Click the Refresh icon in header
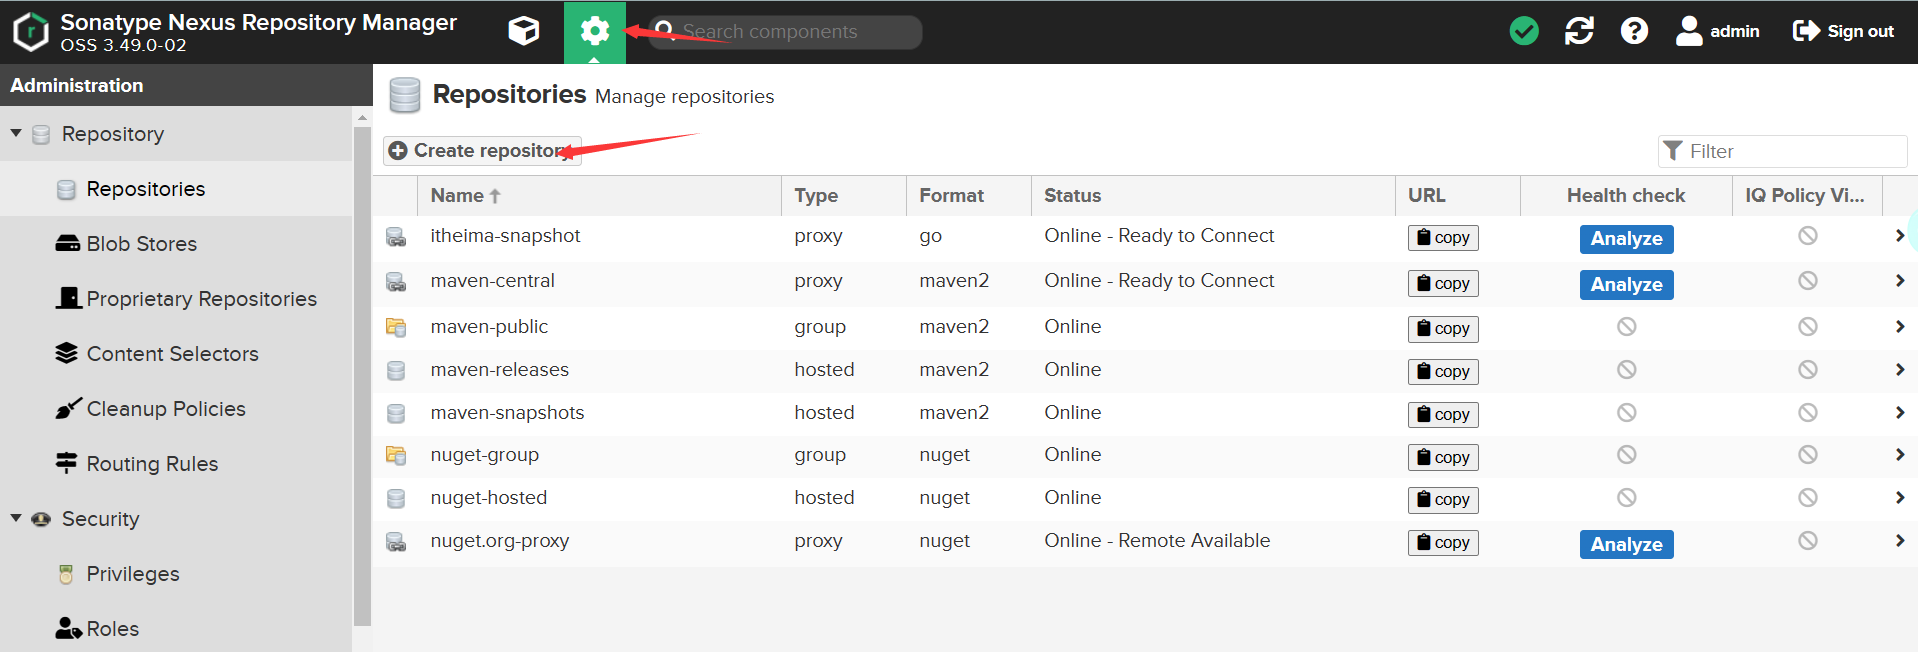This screenshot has width=1918, height=652. (x=1579, y=32)
